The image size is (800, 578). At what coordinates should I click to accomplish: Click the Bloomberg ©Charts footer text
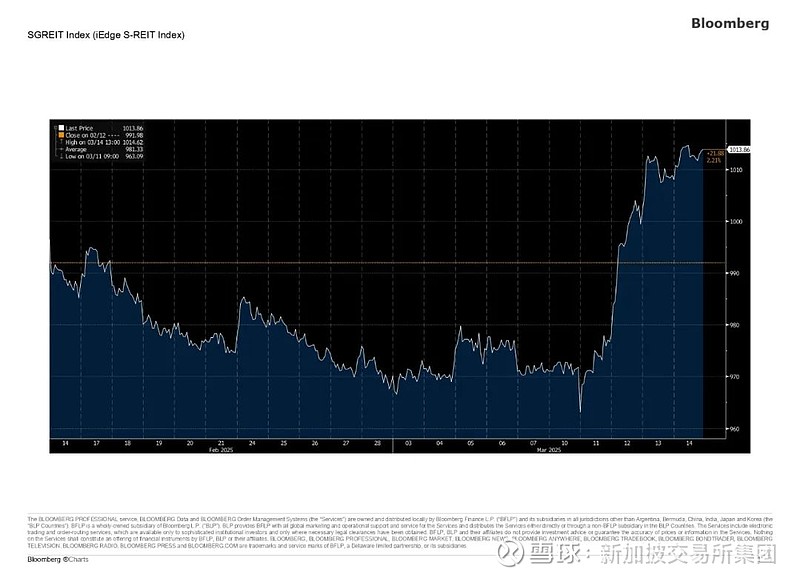tap(58, 560)
